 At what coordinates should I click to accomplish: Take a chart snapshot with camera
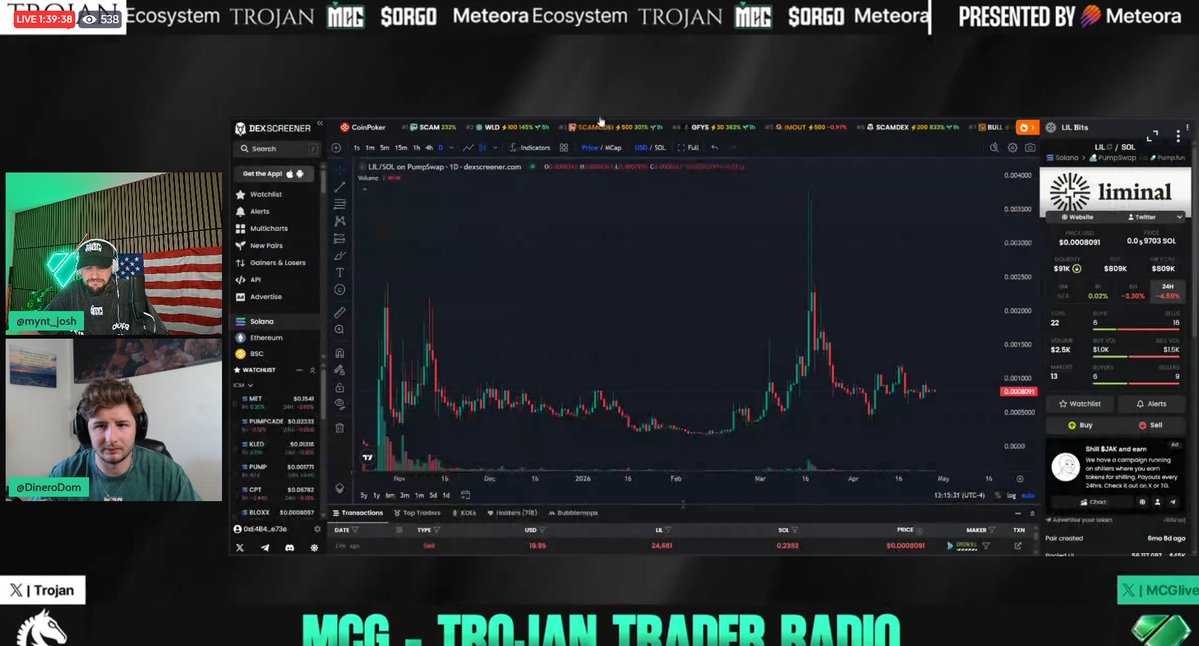click(1030, 148)
